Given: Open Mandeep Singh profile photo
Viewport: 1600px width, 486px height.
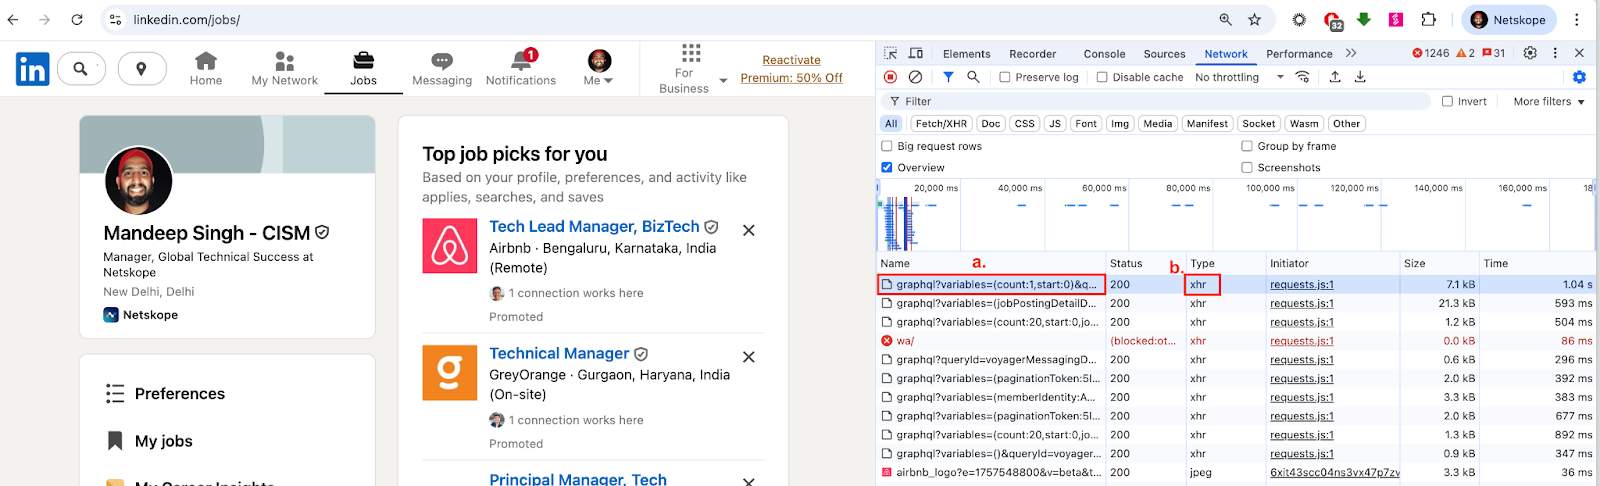Looking at the screenshot, I should point(139,181).
